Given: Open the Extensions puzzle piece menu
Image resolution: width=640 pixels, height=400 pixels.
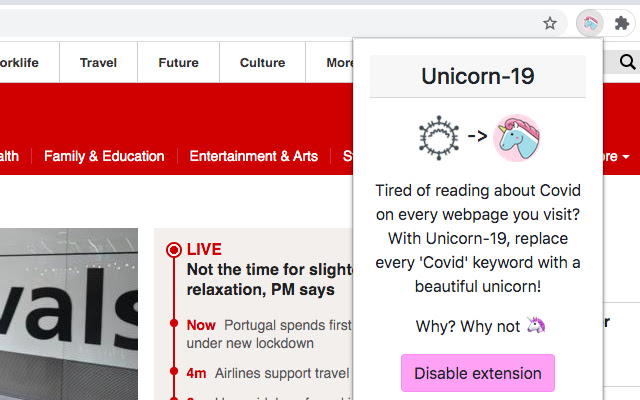Looking at the screenshot, I should pos(622,23).
